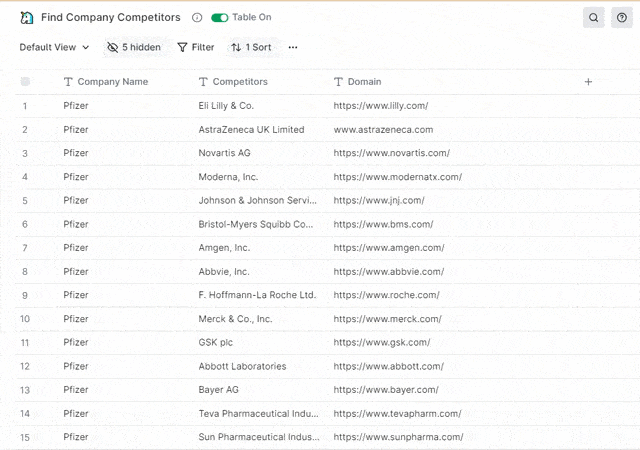Select row number 8
This screenshot has height=450, width=640.
25,272
